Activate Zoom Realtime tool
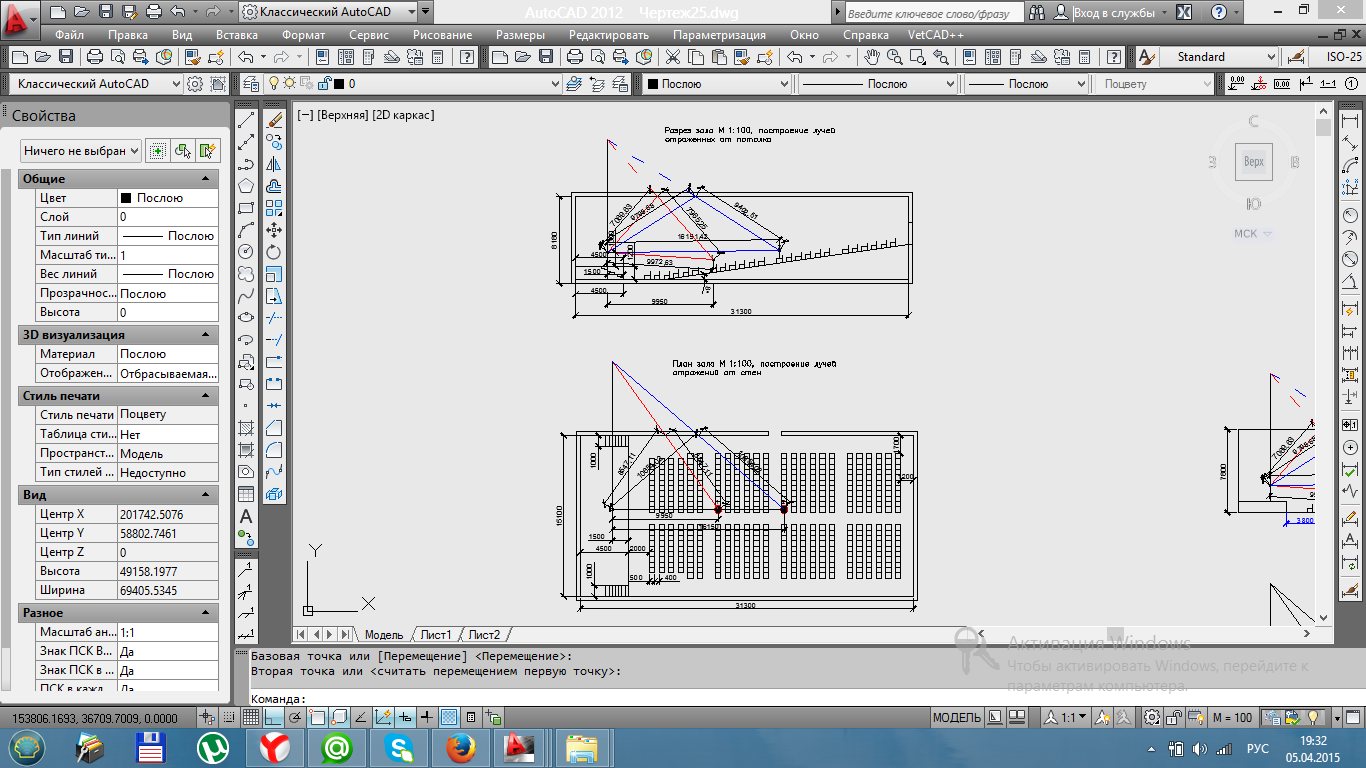 pyautogui.click(x=894, y=57)
